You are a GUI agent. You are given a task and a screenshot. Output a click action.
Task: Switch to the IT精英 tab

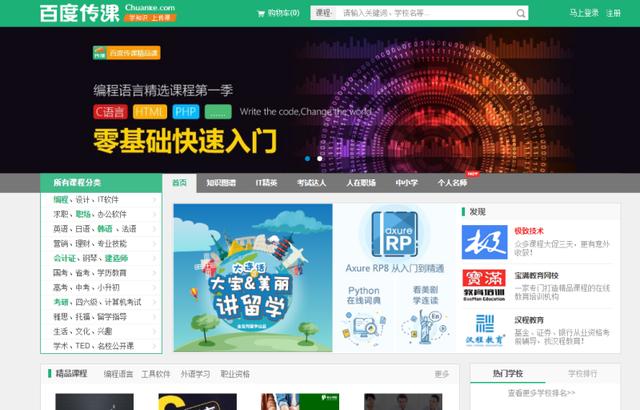[267, 183]
